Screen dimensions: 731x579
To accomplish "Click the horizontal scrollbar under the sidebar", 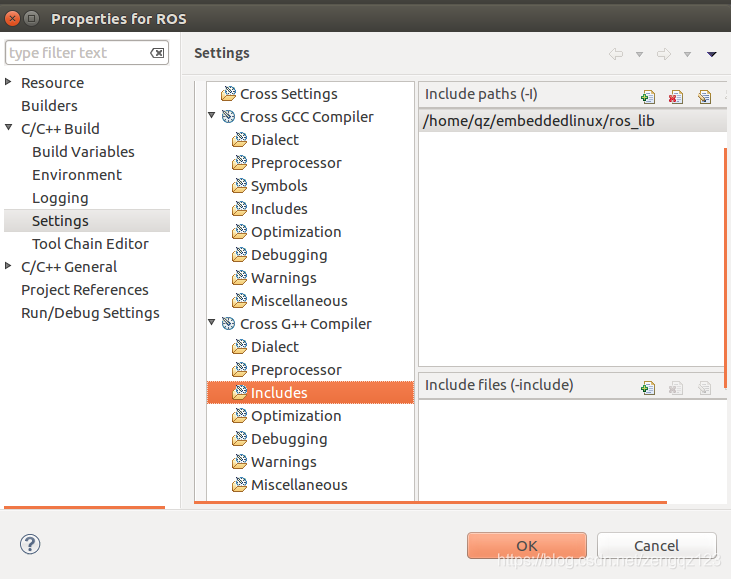I will [x=84, y=507].
